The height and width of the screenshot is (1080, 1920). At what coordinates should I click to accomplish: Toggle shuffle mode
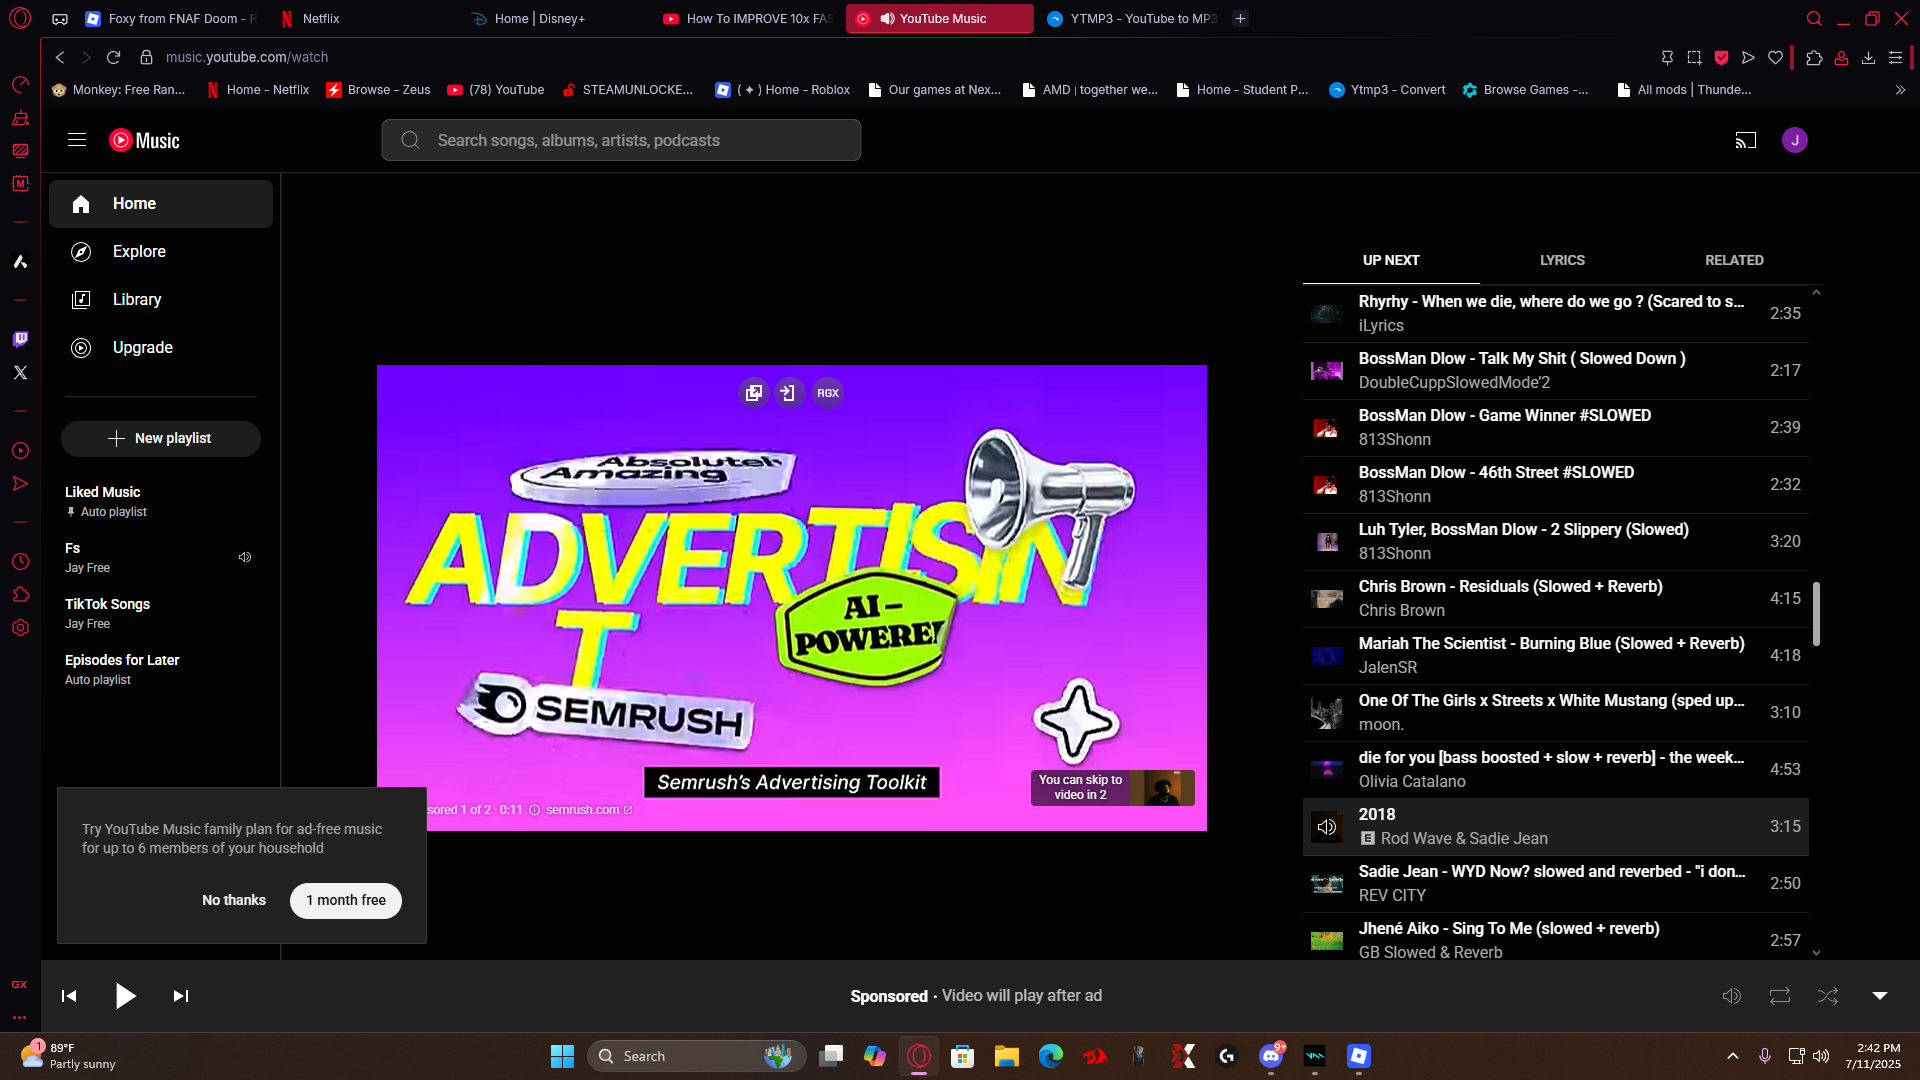(x=1828, y=996)
